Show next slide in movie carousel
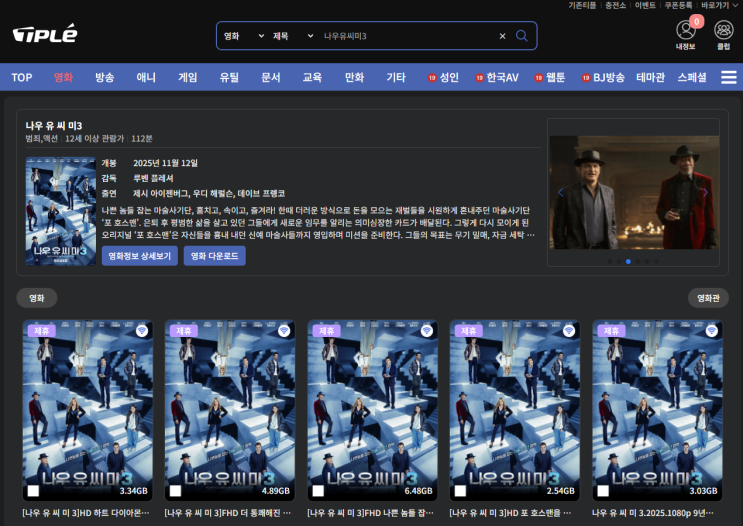This screenshot has width=743, height=526. (706, 192)
